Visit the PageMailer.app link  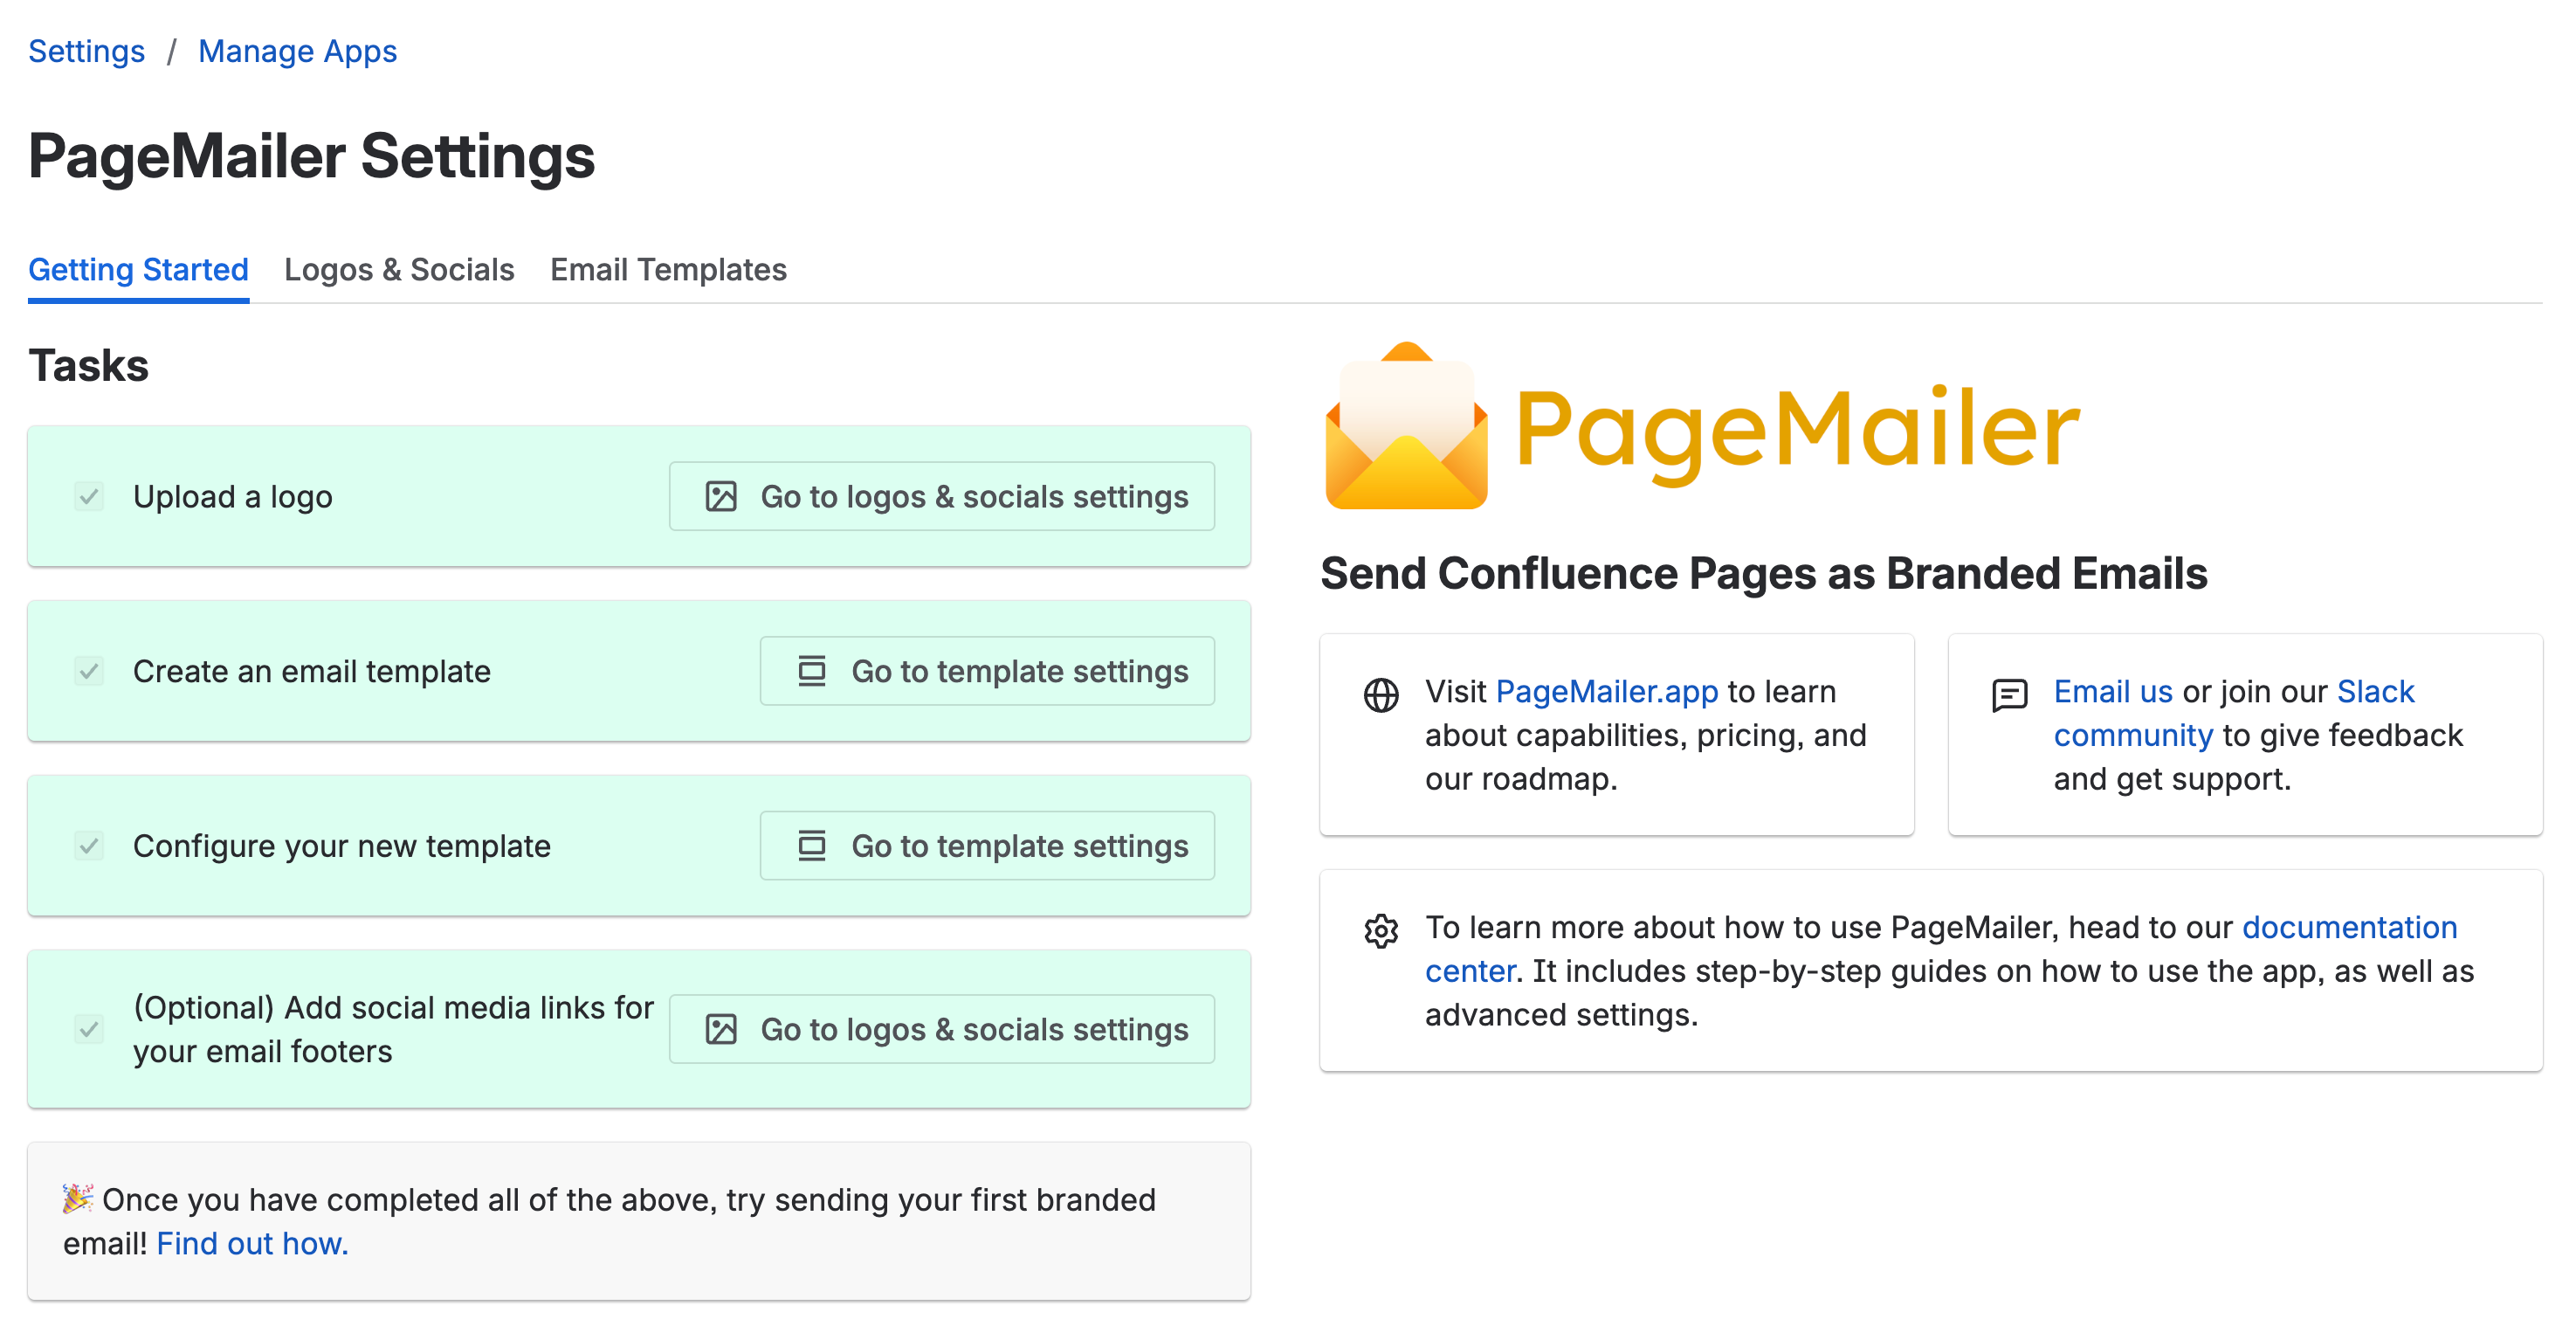click(1607, 691)
